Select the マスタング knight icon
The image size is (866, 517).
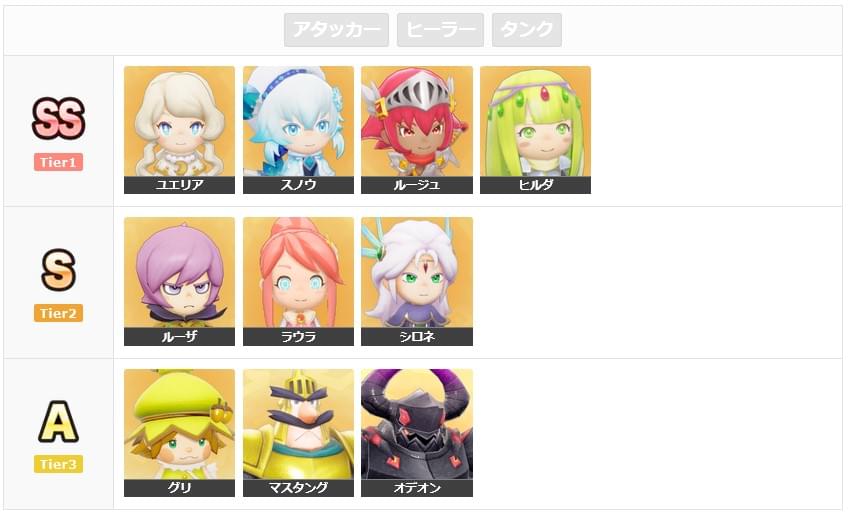click(x=298, y=433)
